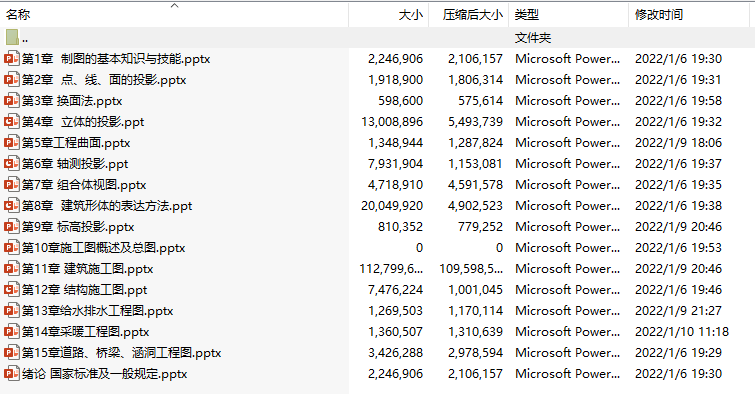
Task: Click the size value 7,476,224
Action: point(396,289)
